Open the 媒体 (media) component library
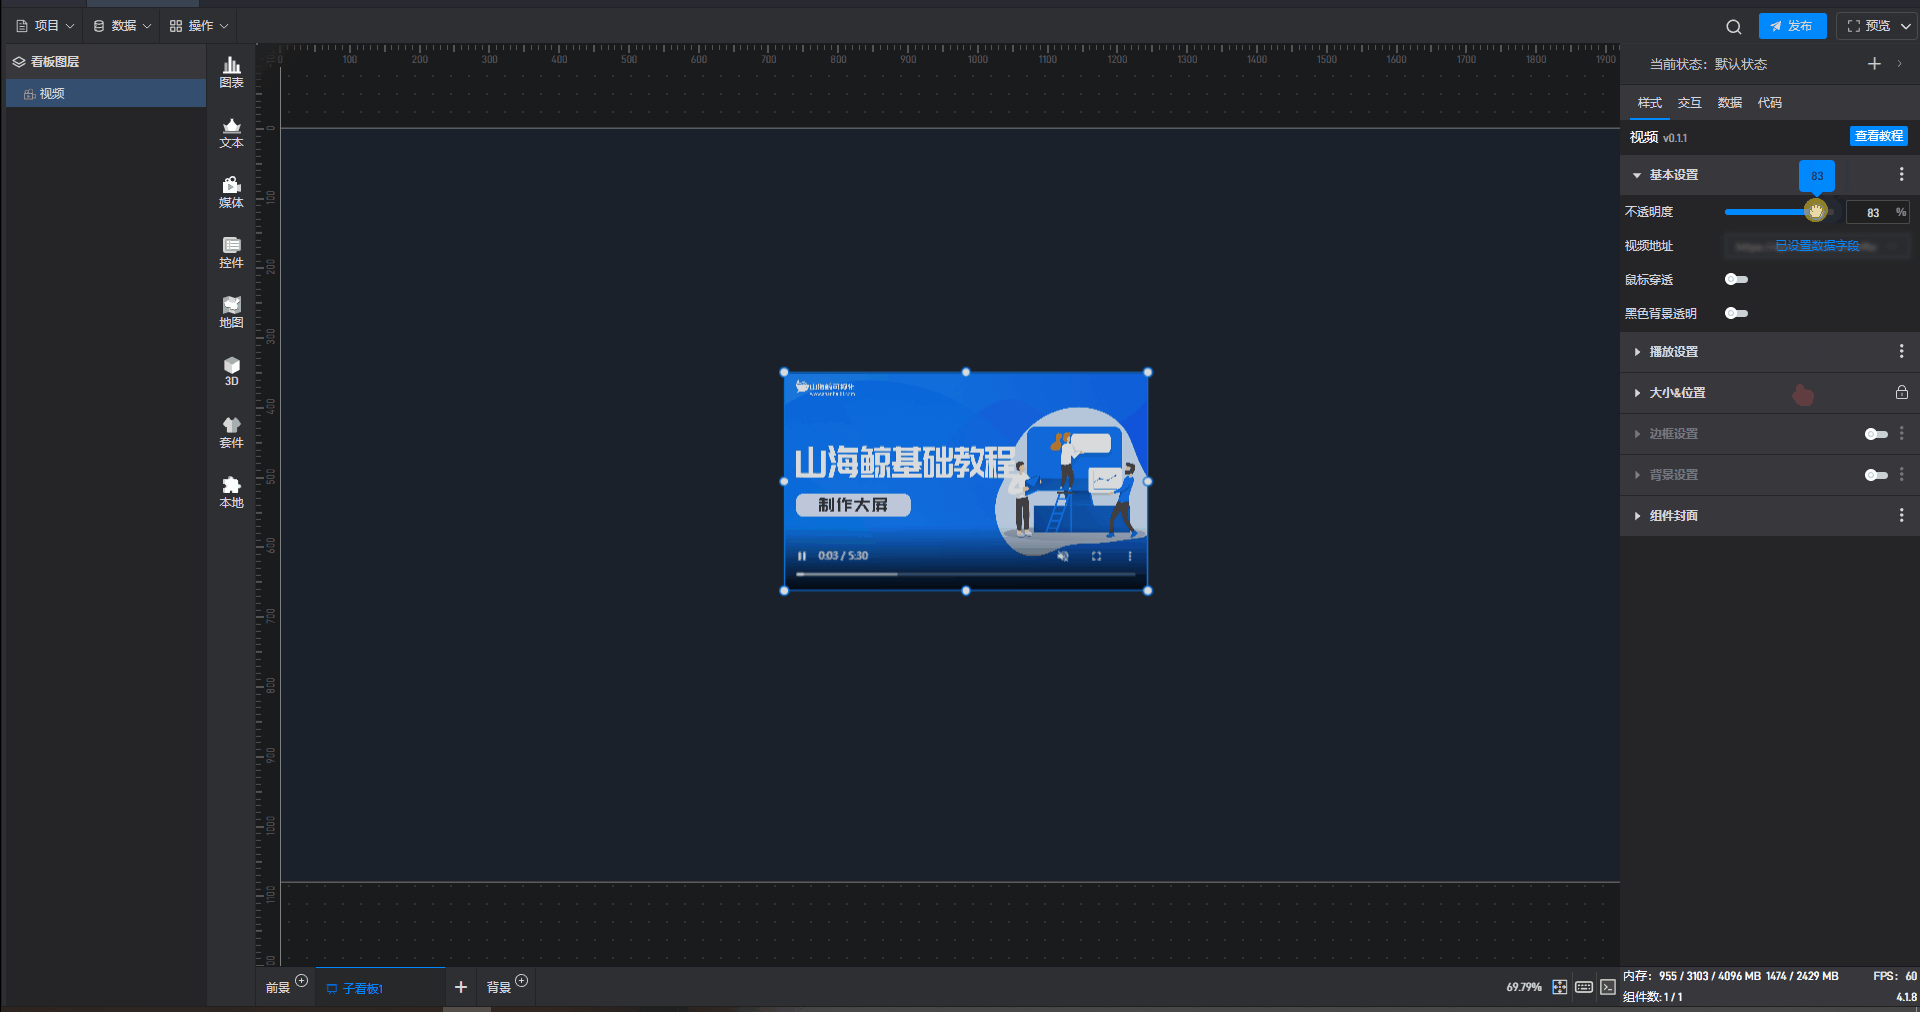Viewport: 1920px width, 1012px height. pos(231,192)
